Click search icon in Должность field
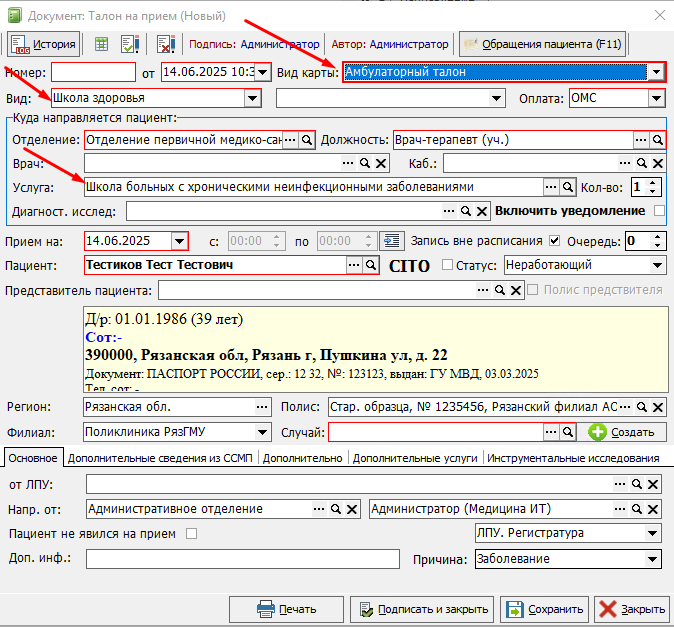674x627 pixels. click(x=658, y=140)
